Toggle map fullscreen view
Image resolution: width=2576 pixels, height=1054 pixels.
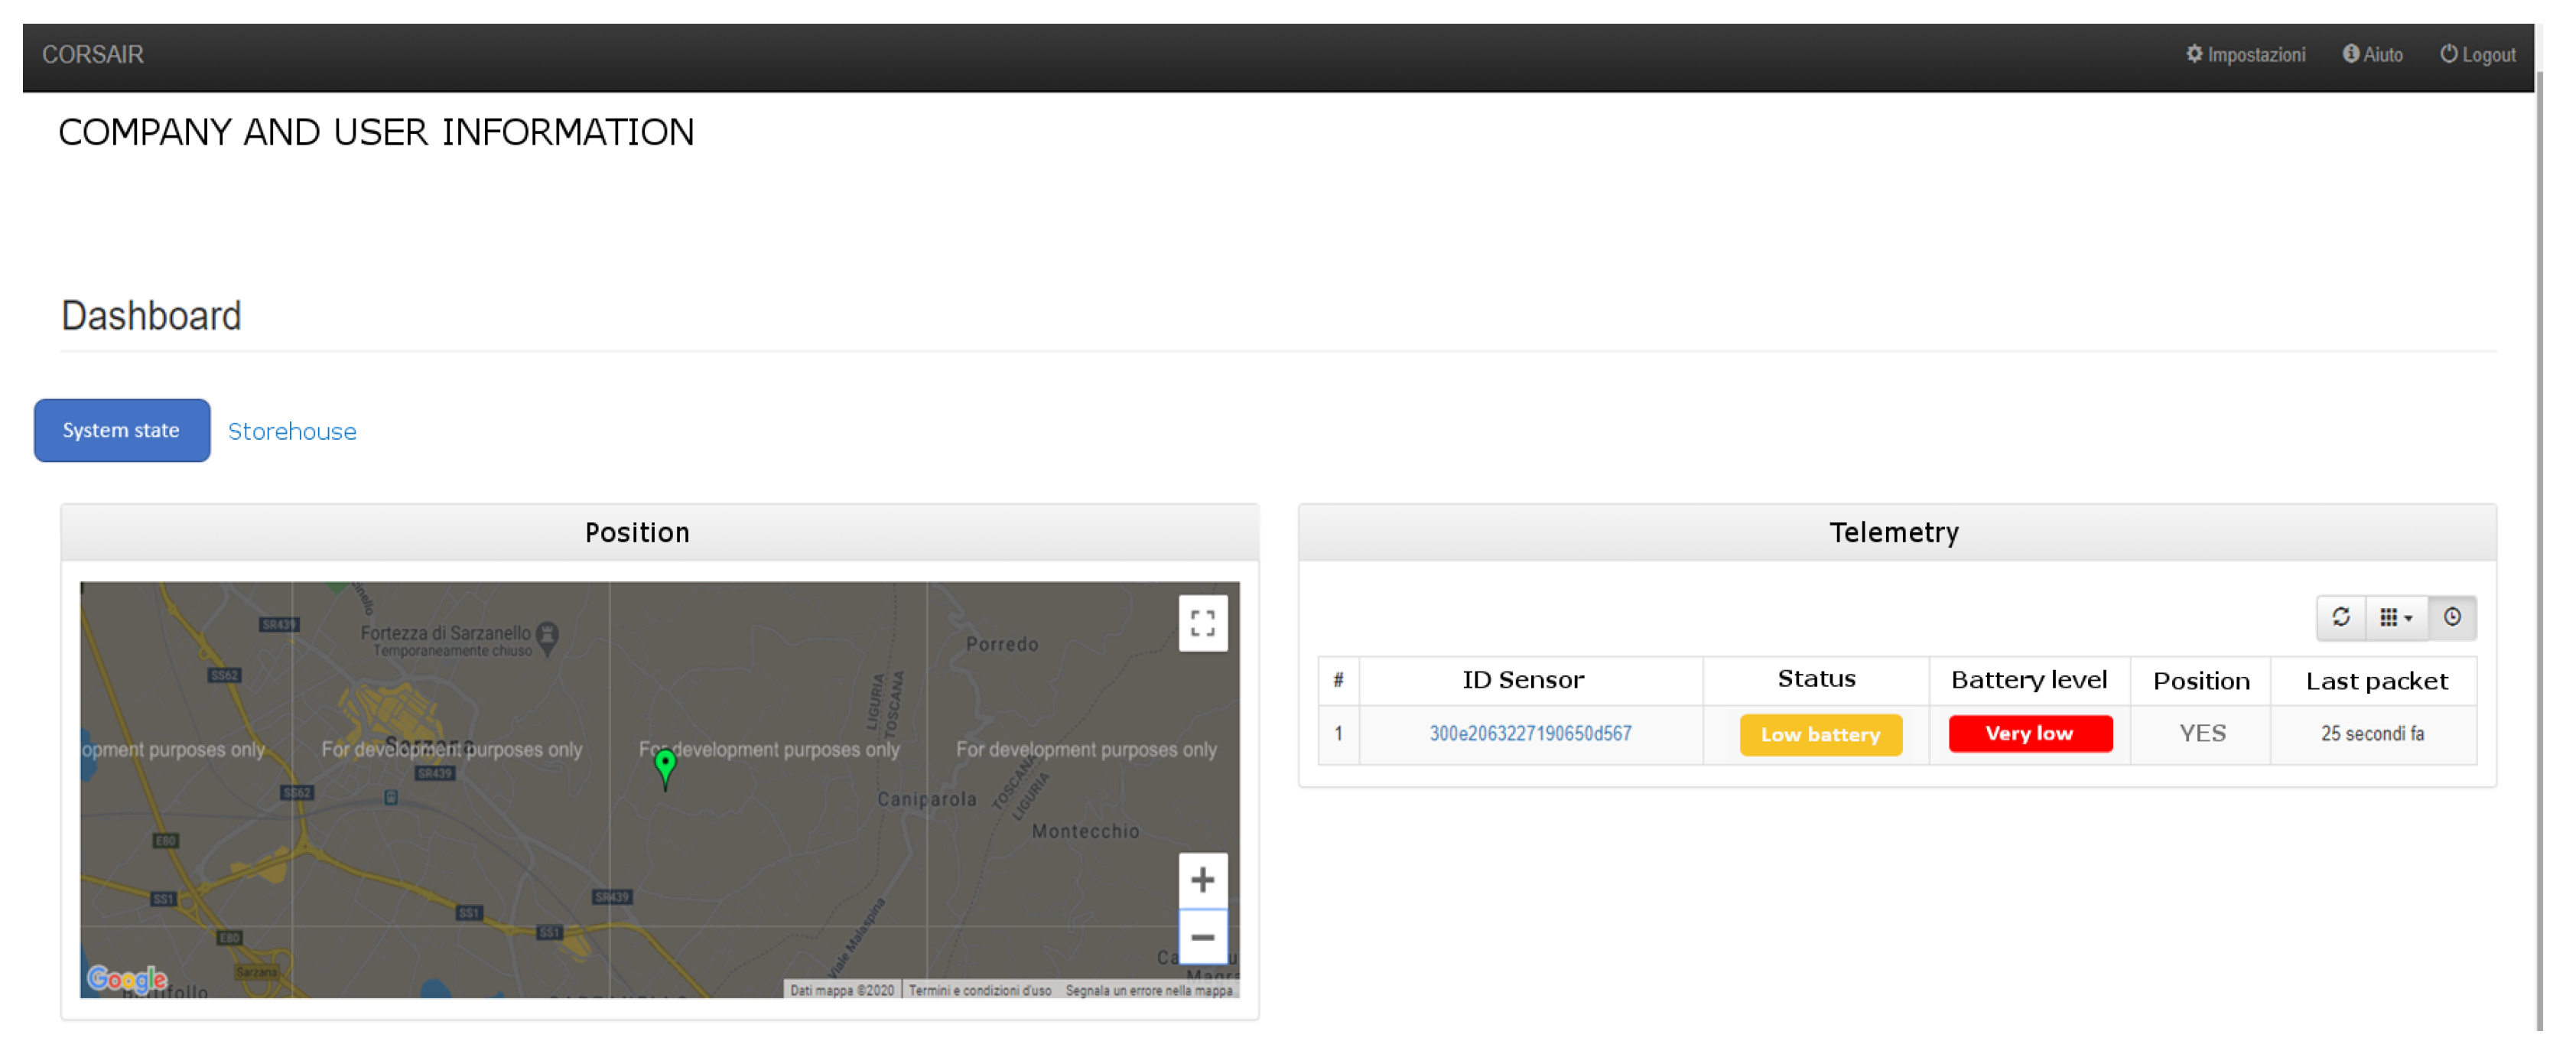pyautogui.click(x=1202, y=623)
